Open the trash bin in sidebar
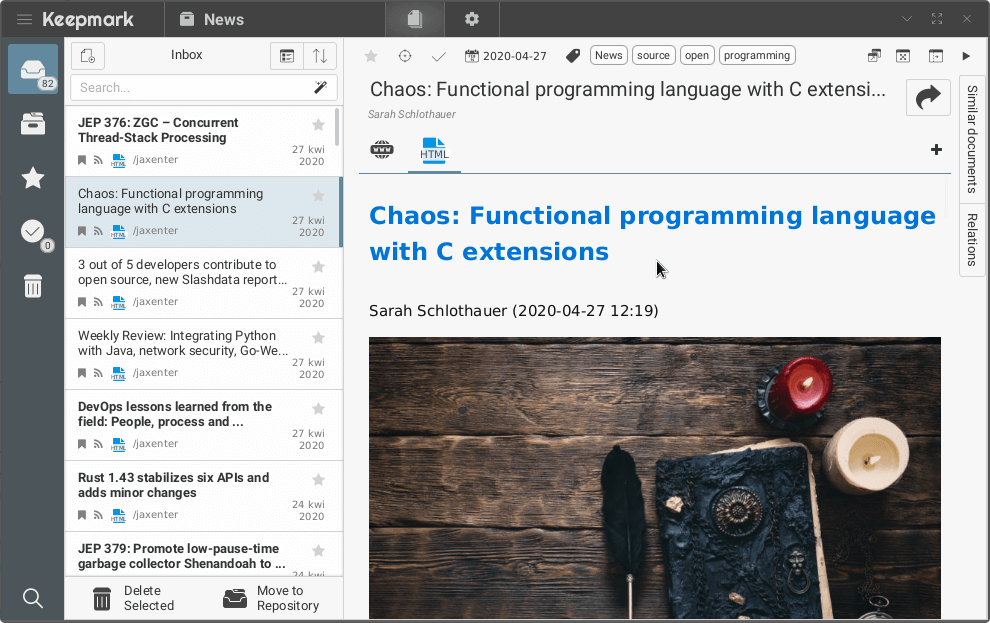990x623 pixels. (33, 287)
